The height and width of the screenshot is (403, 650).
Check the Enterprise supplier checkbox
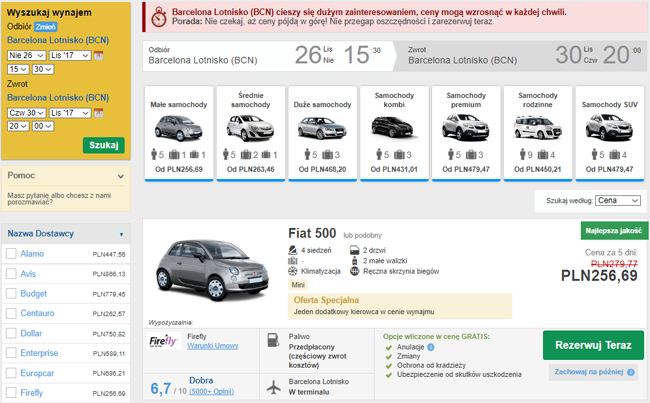click(x=11, y=353)
